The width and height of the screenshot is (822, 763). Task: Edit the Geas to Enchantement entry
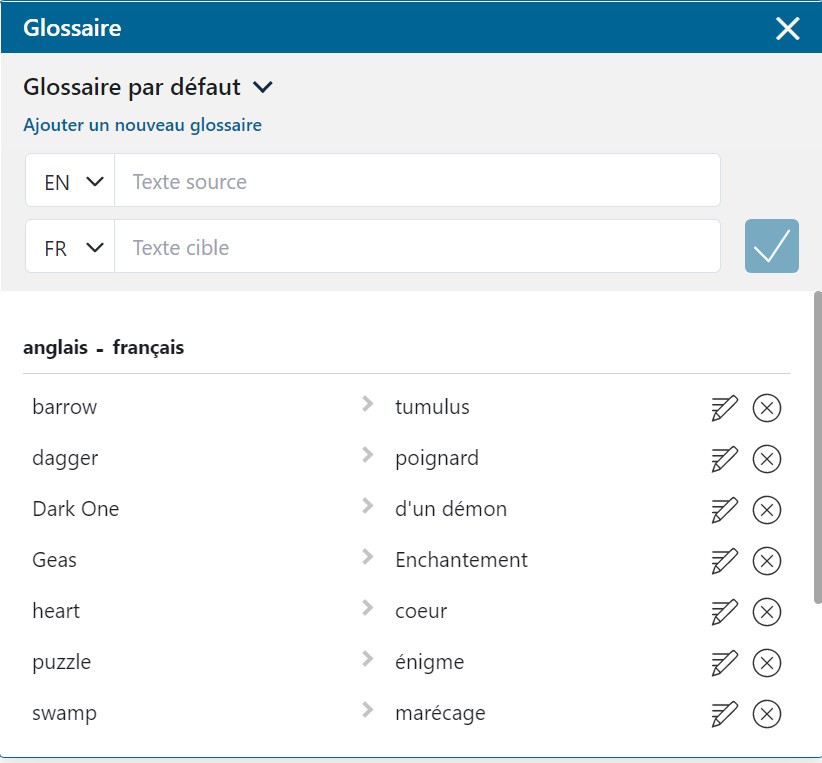pos(724,561)
